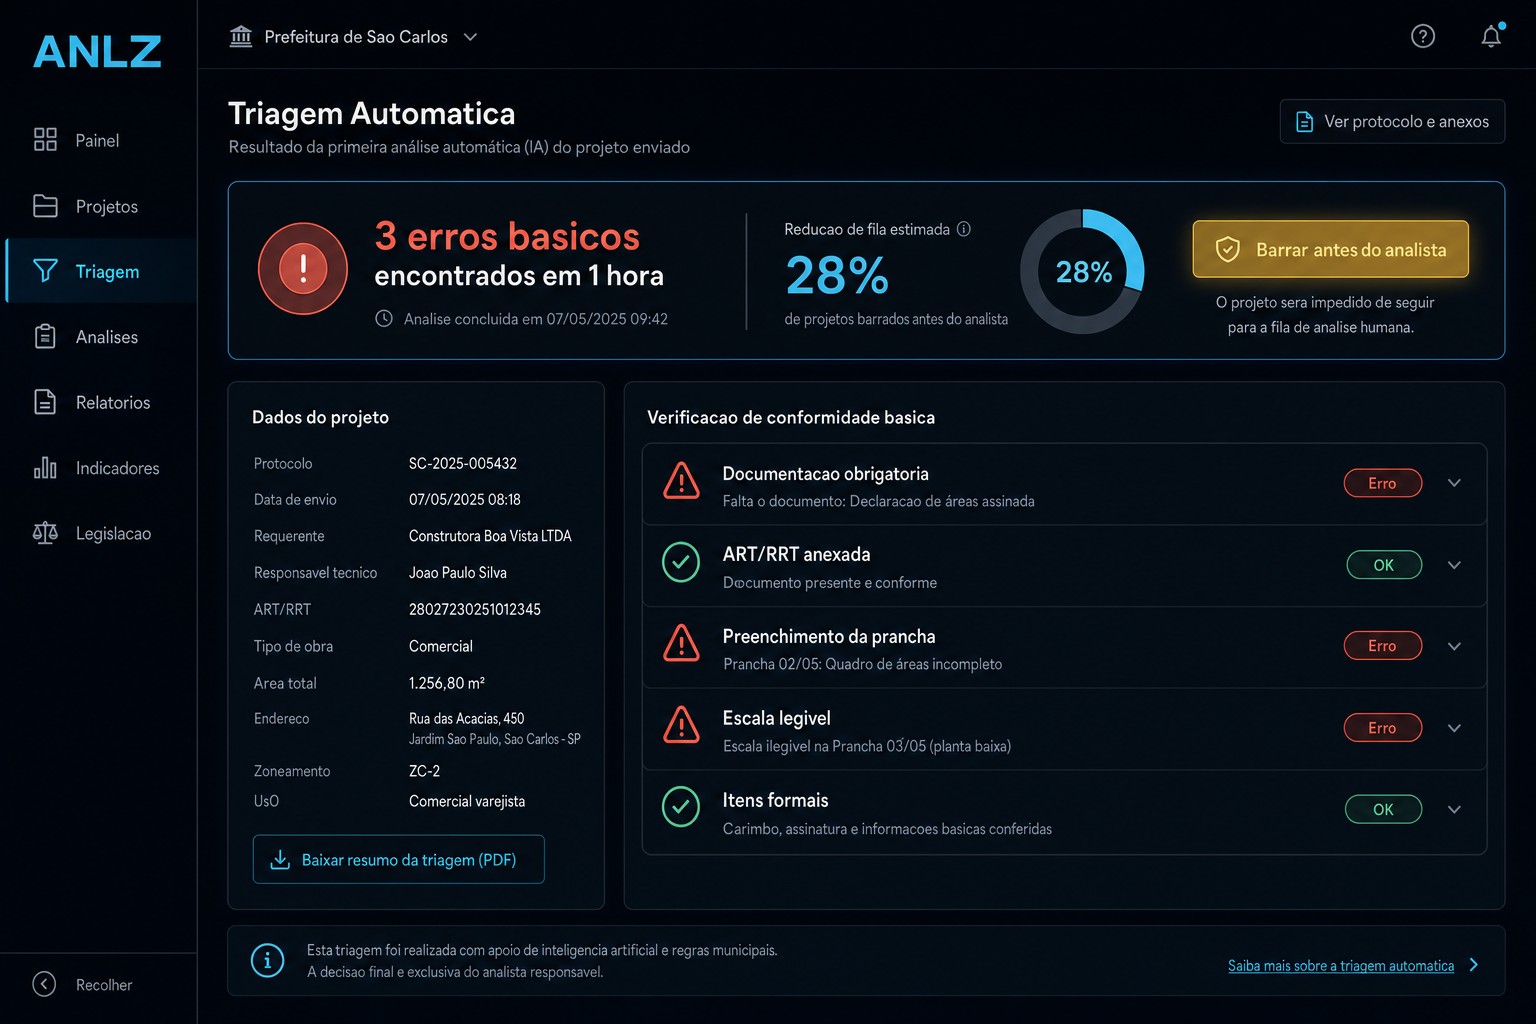
Task: Click Erro badge on Escala legivel
Action: point(1382,728)
